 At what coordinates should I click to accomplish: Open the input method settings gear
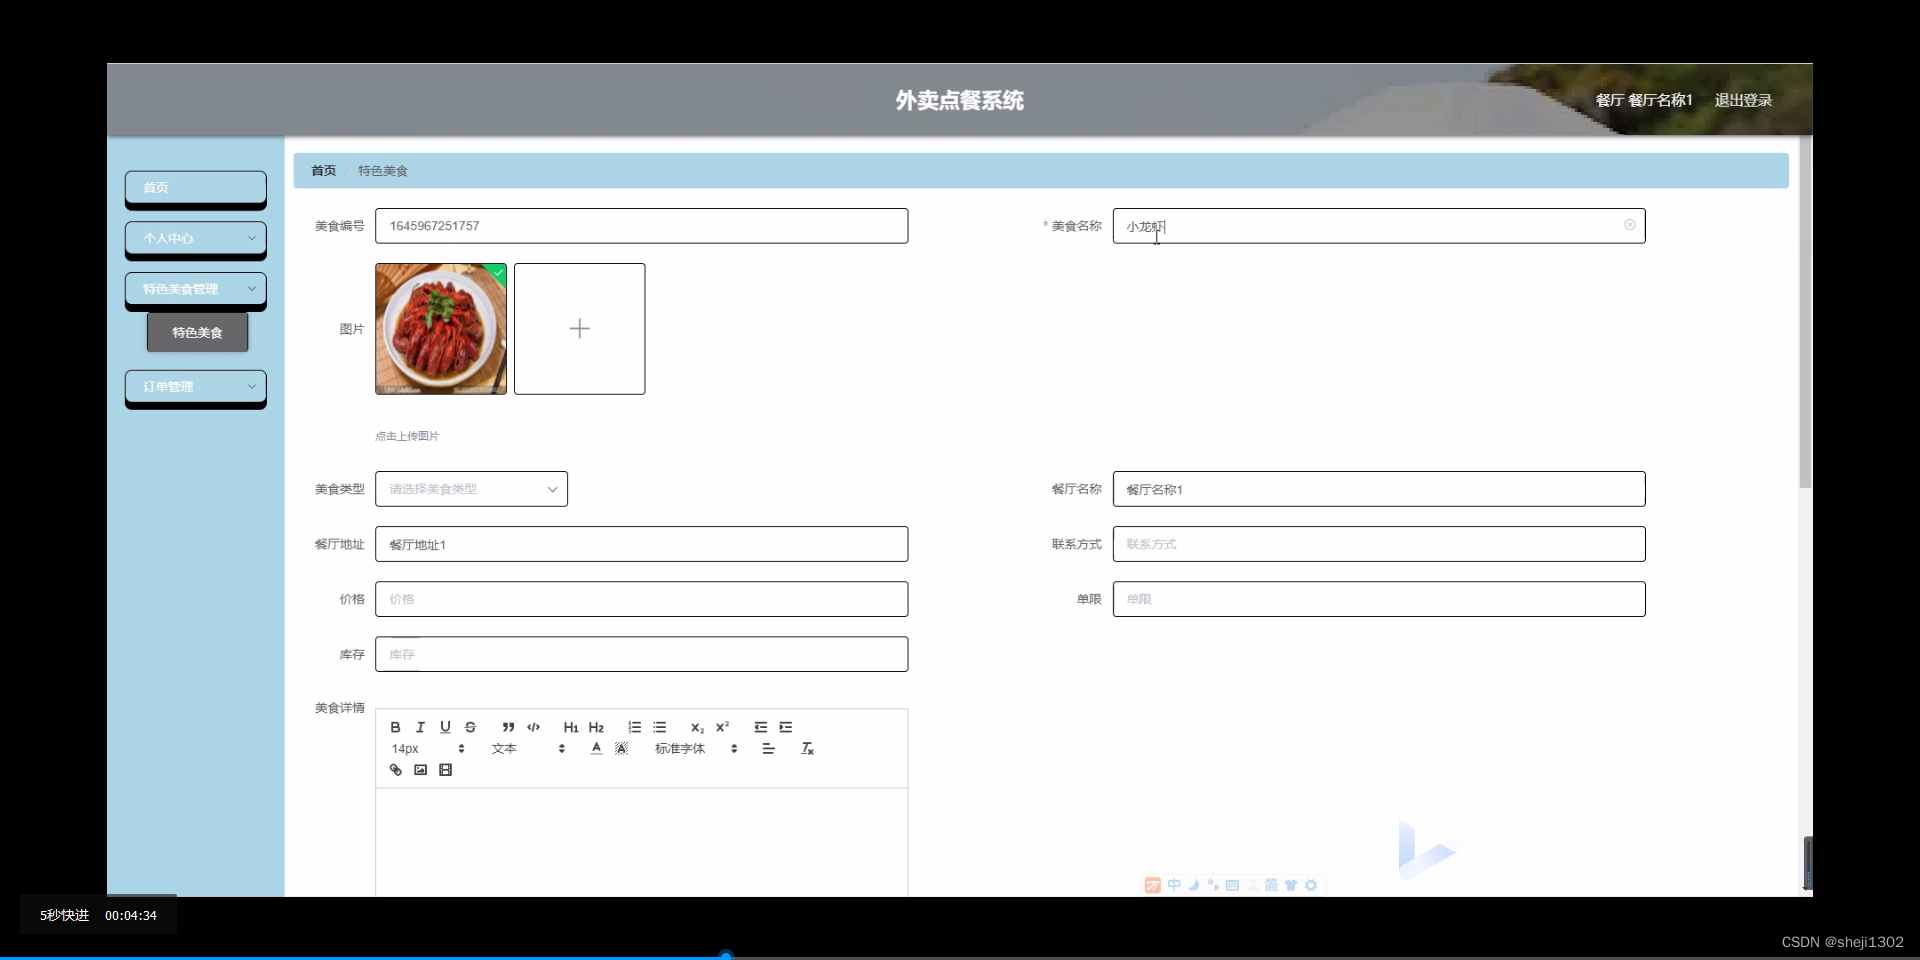coord(1312,885)
